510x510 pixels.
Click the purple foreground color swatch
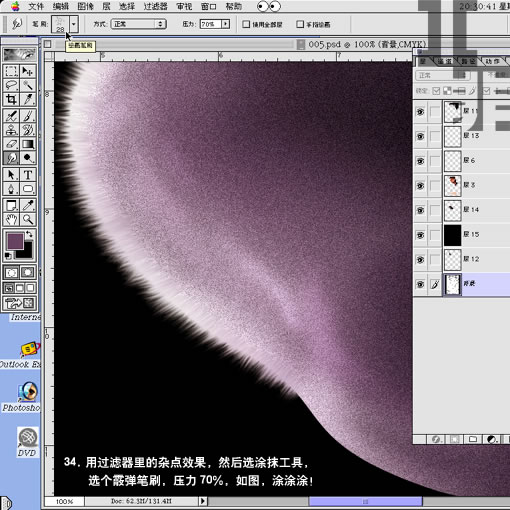click(15, 241)
